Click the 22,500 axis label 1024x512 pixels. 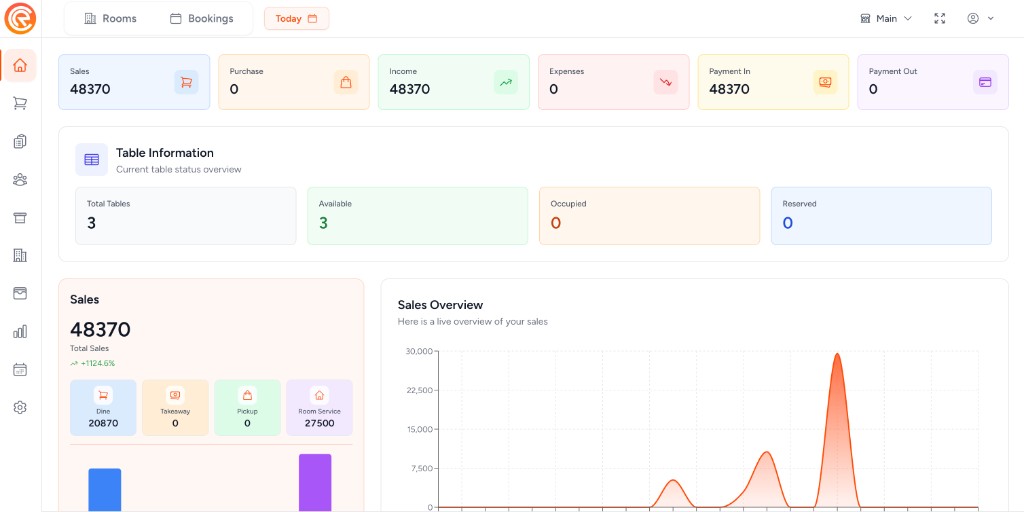click(x=419, y=391)
